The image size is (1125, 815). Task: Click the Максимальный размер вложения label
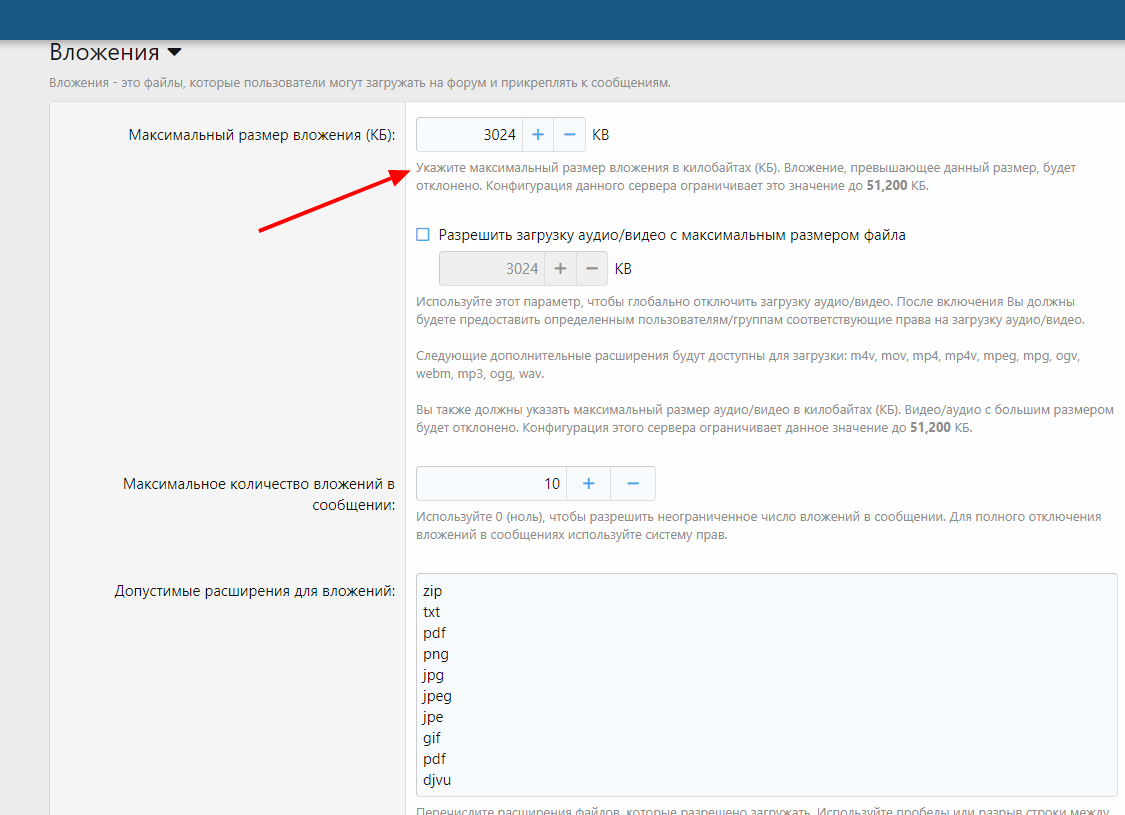[x=262, y=135]
